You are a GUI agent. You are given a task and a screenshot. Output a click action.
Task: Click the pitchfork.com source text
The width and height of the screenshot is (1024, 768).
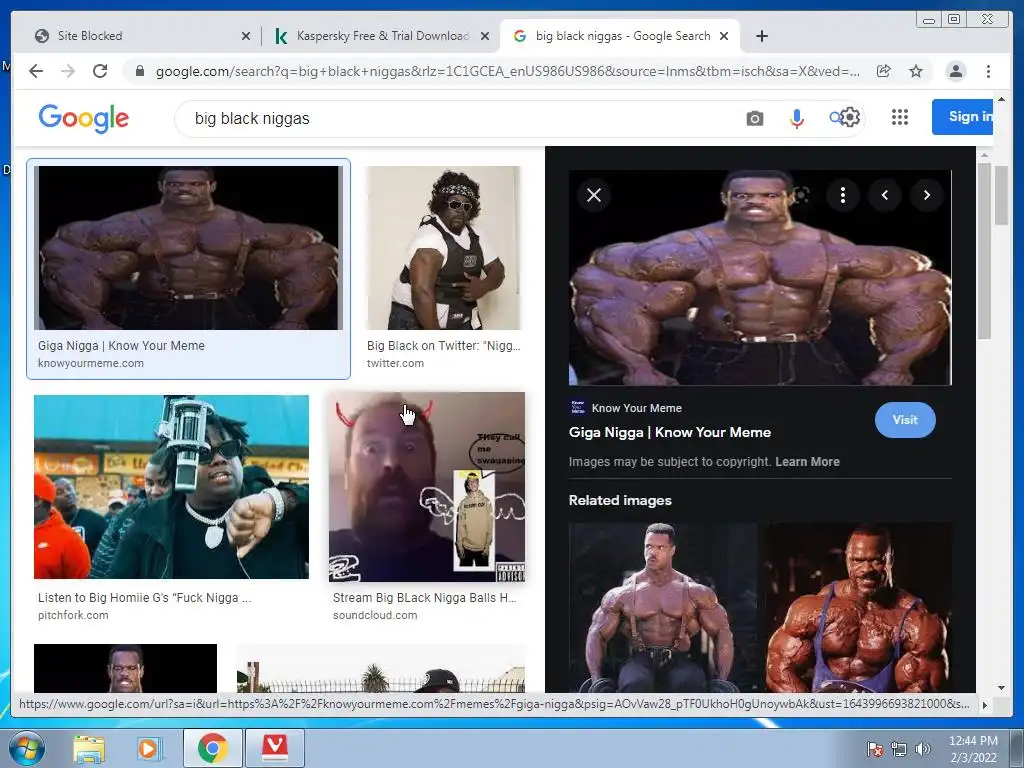(73, 615)
